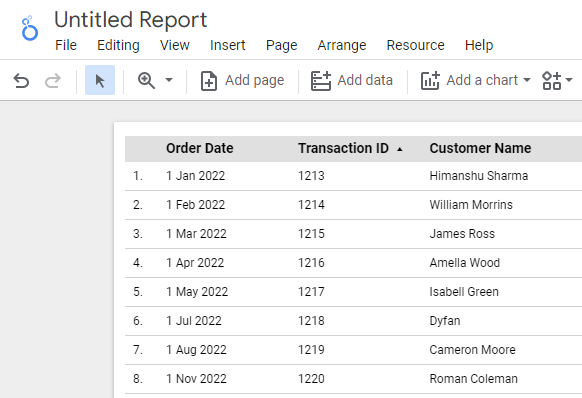Select the 1 Feb 2022 date cell
This screenshot has width=582, height=398.
[196, 205]
